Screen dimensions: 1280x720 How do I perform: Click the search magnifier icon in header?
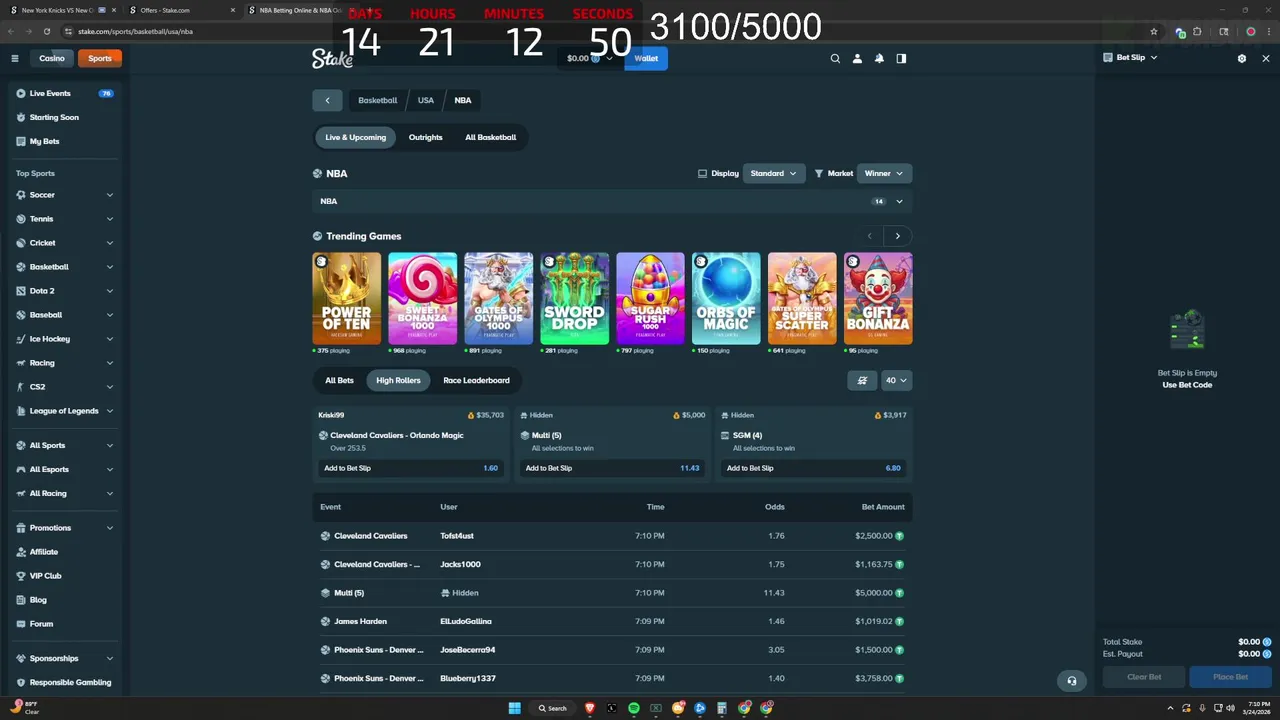[x=835, y=58]
